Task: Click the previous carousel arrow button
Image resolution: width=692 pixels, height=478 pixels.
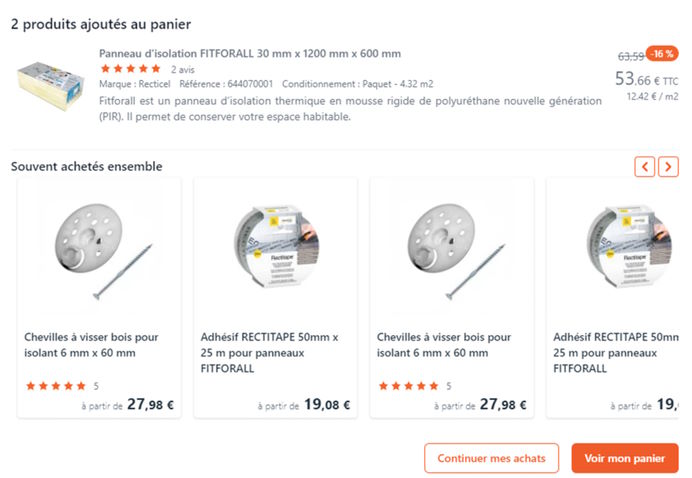Action: click(x=645, y=167)
